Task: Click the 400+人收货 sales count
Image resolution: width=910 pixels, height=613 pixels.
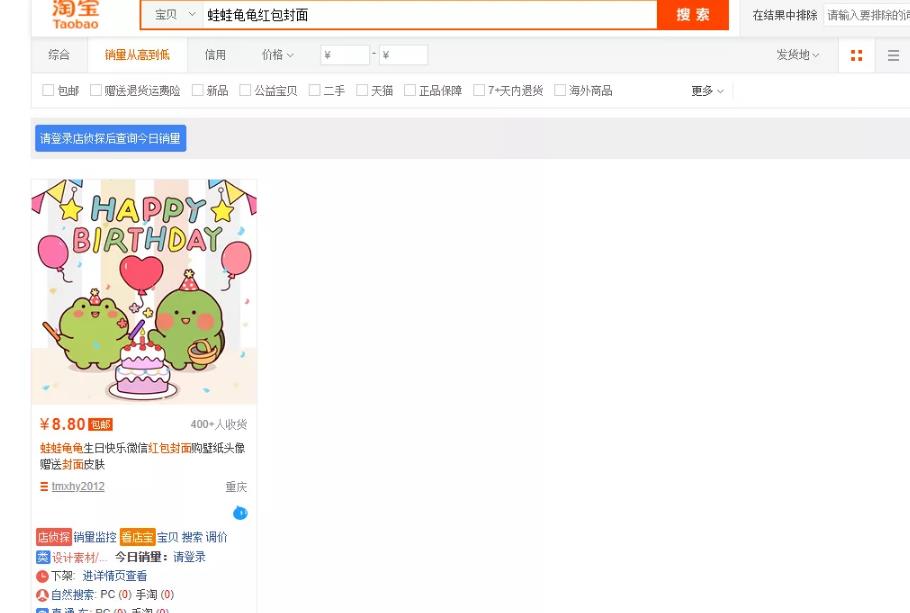Action: (219, 424)
